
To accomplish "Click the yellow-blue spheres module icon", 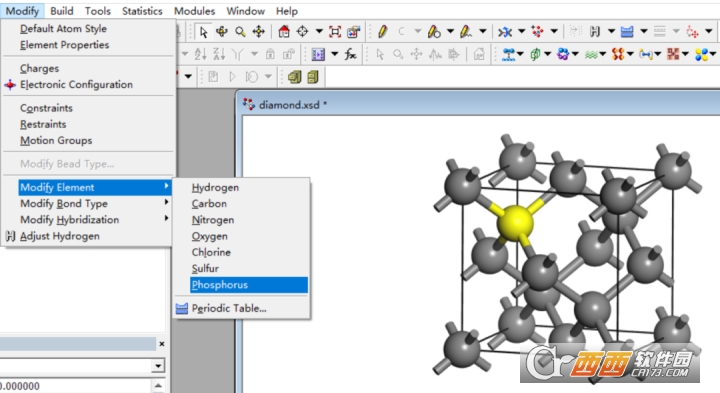I will point(701,55).
